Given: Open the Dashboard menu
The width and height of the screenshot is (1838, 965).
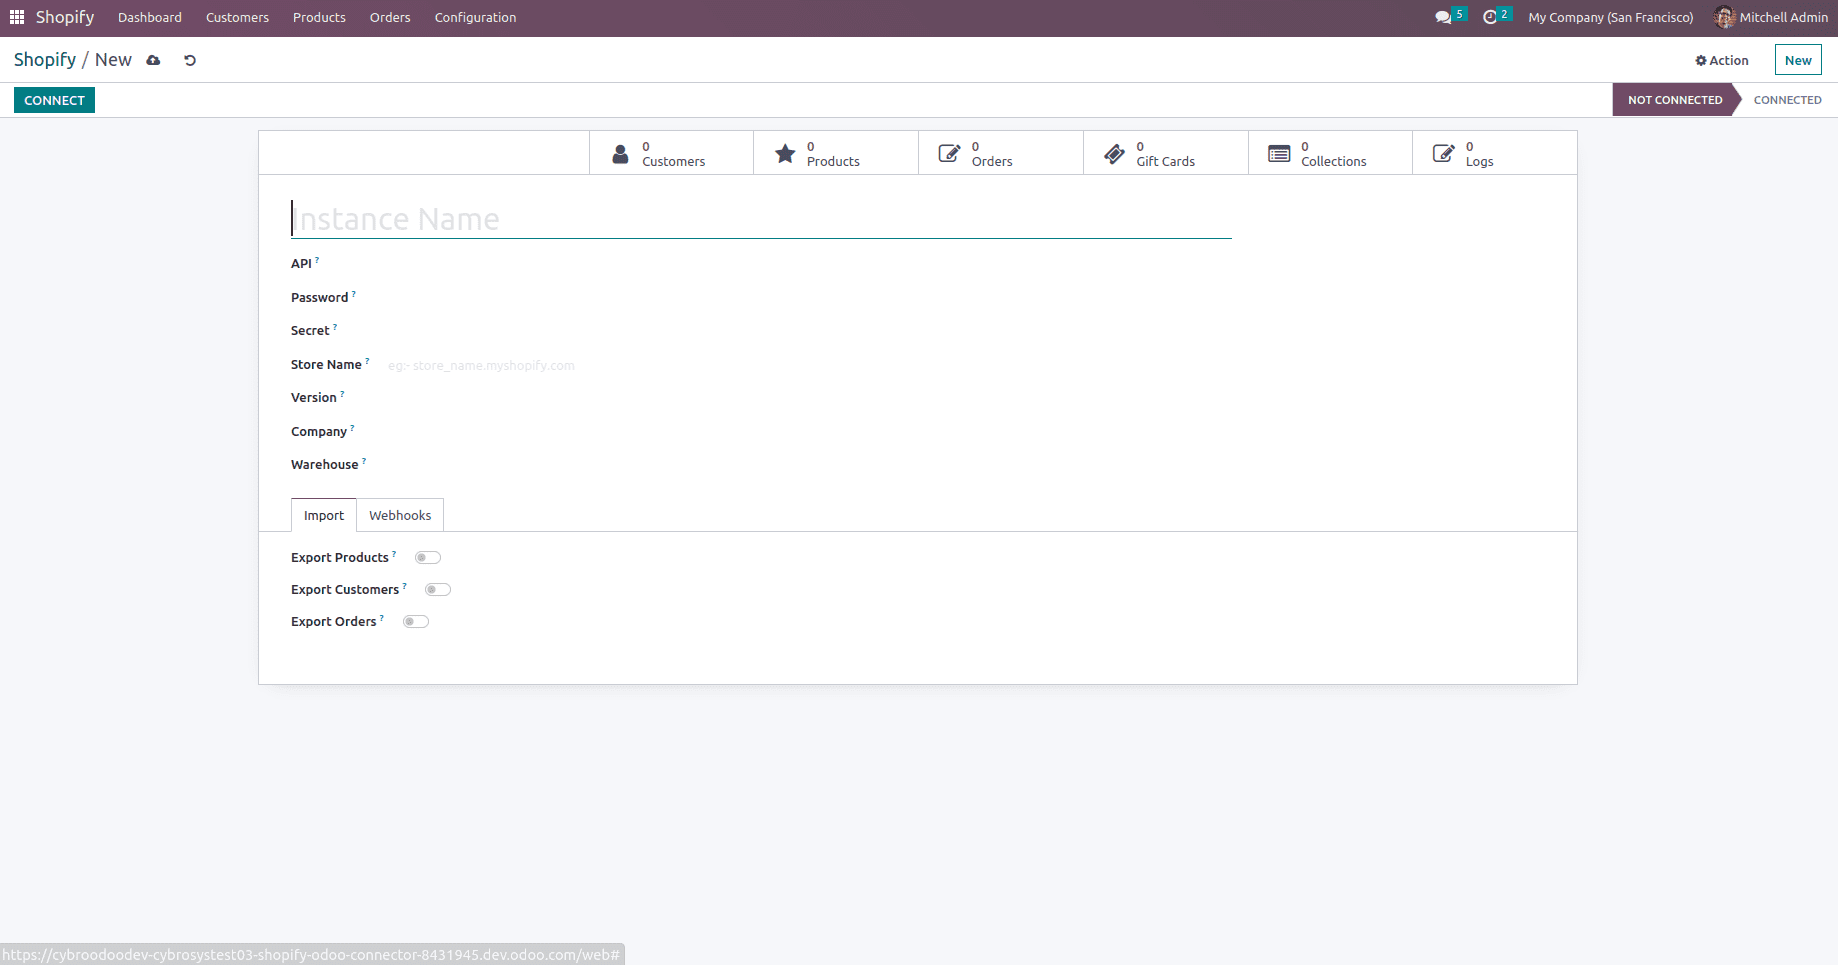Looking at the screenshot, I should coord(150,18).
